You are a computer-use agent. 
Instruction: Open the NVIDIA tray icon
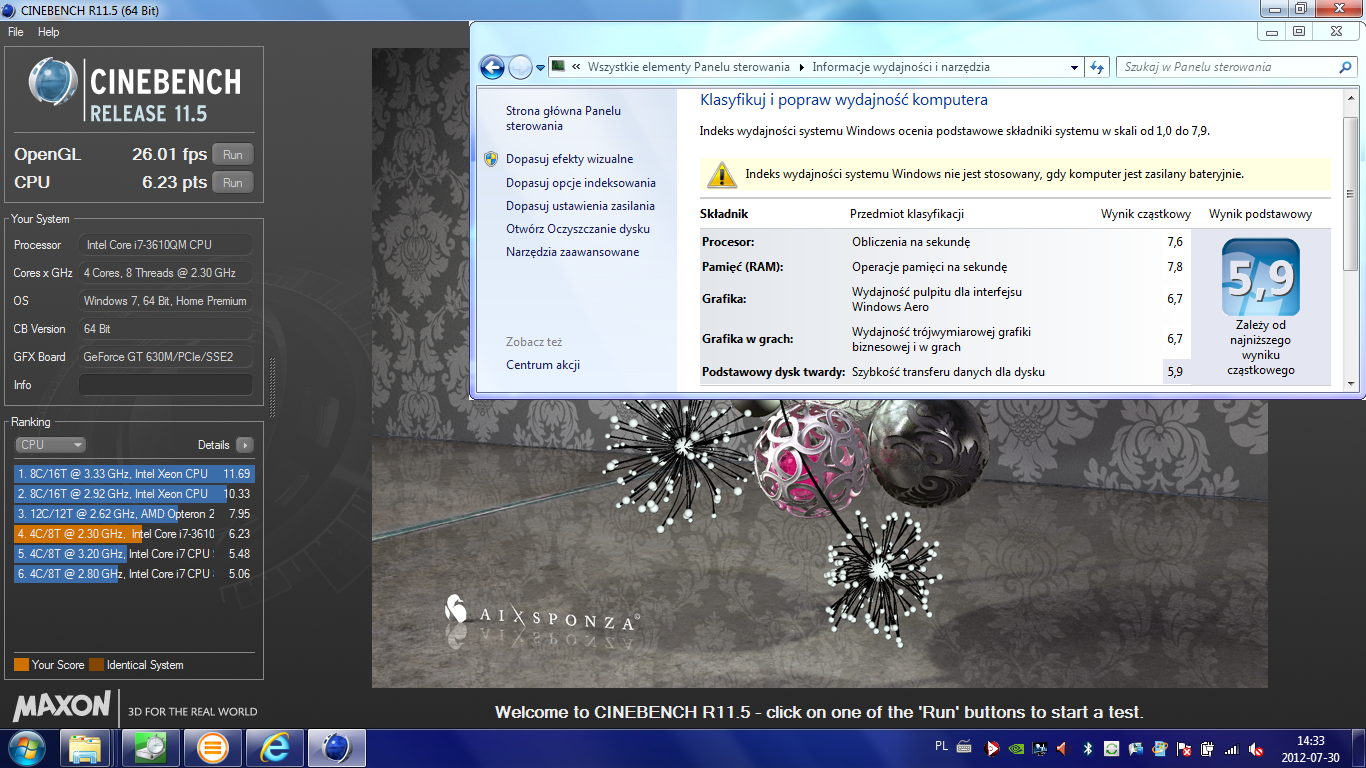[1016, 748]
